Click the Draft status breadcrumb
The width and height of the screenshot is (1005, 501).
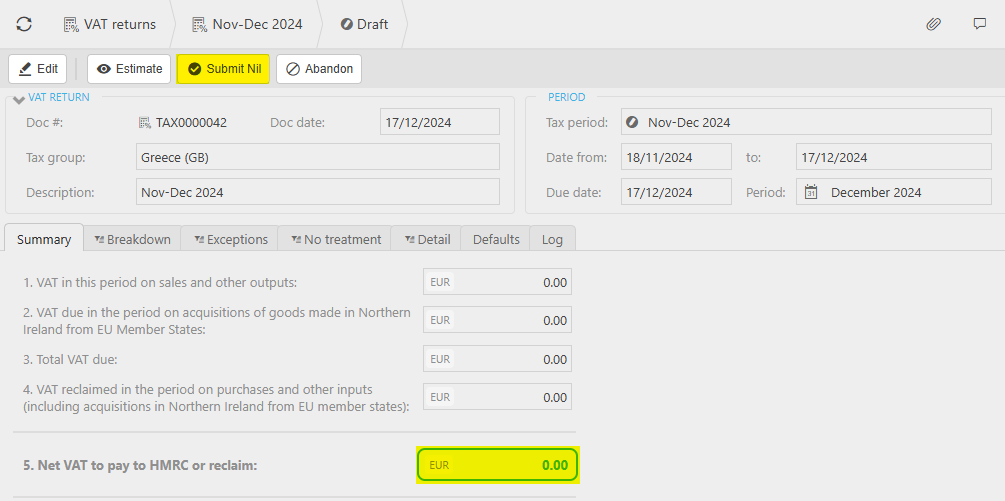(x=365, y=24)
